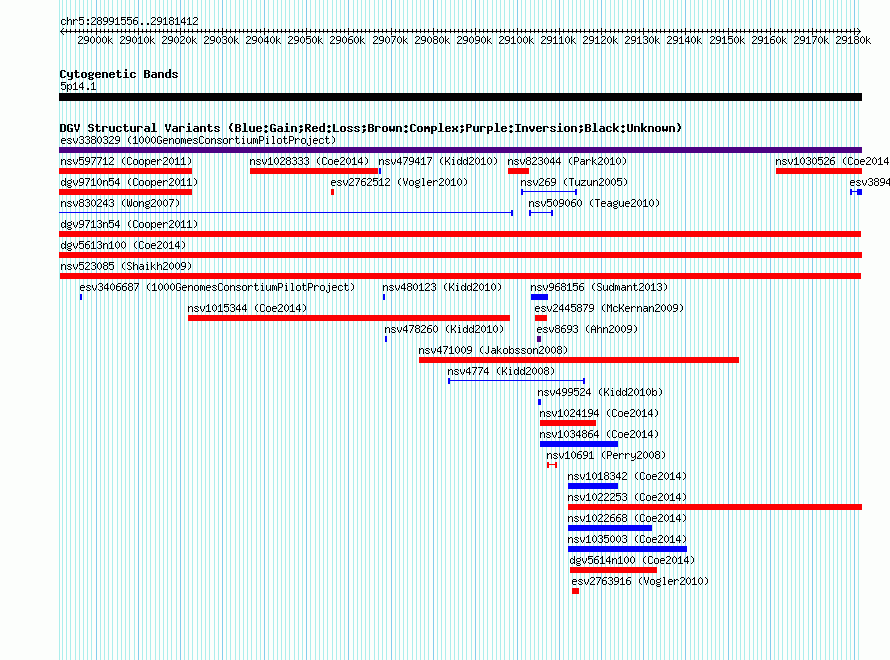Click the DGV Structural Variants track title
Screen dimensions: 890x660
tap(371, 128)
